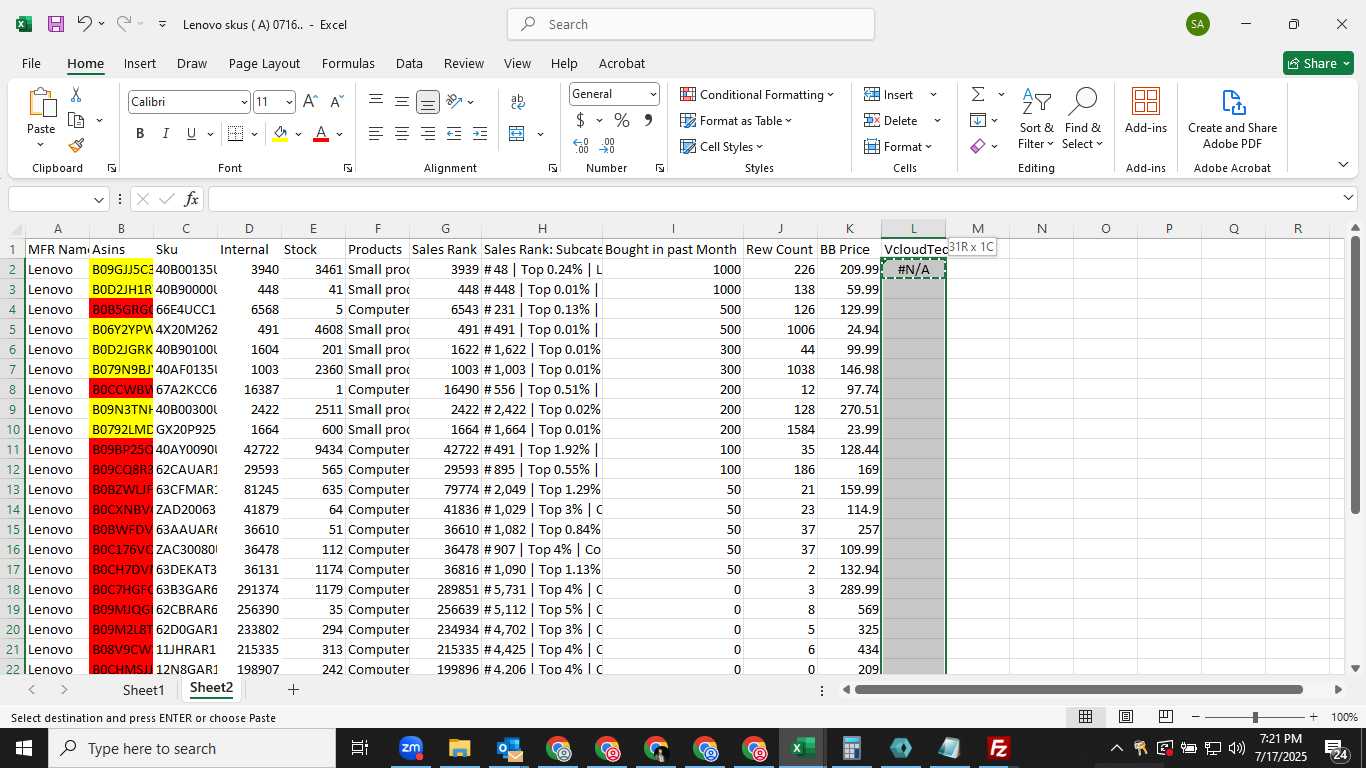Open FileZilla from the taskbar

coord(998,748)
